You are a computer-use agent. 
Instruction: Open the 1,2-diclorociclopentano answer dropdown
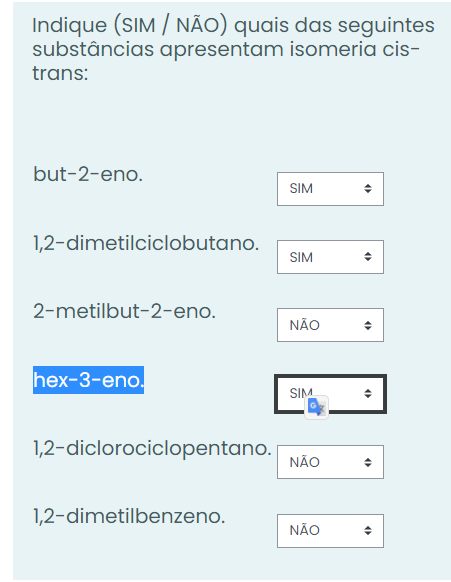pyautogui.click(x=330, y=462)
